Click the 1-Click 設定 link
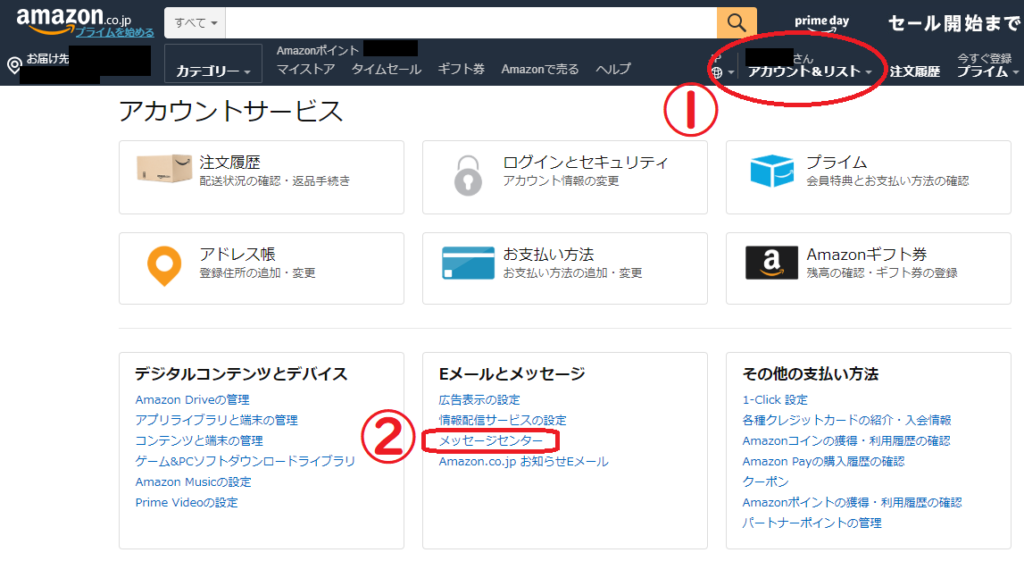 coord(774,400)
